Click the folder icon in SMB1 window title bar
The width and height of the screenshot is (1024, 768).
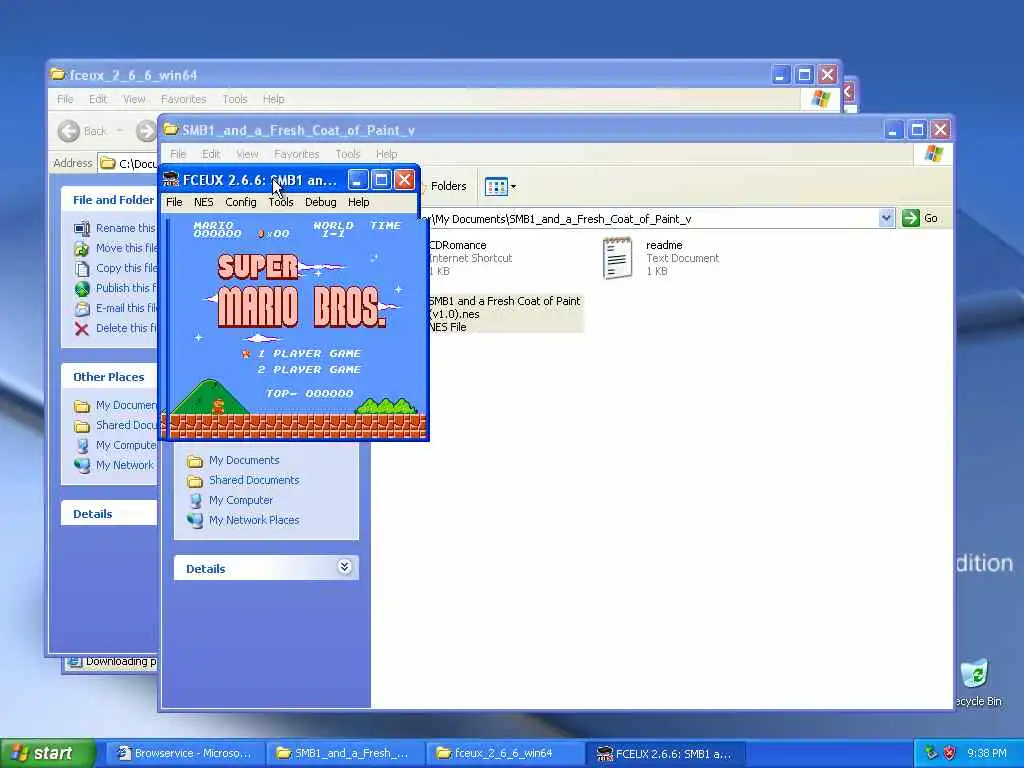[x=170, y=129]
